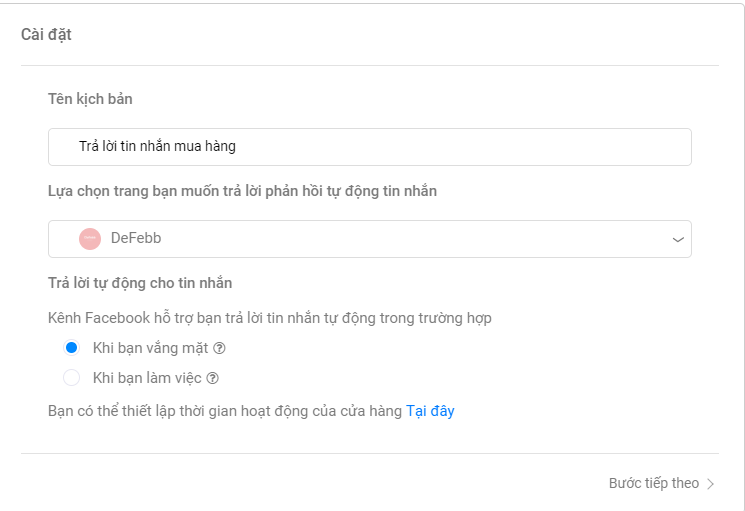This screenshot has width=745, height=511.
Task: Click help icon beside "Khi bạn làm việc"
Action: 212,379
